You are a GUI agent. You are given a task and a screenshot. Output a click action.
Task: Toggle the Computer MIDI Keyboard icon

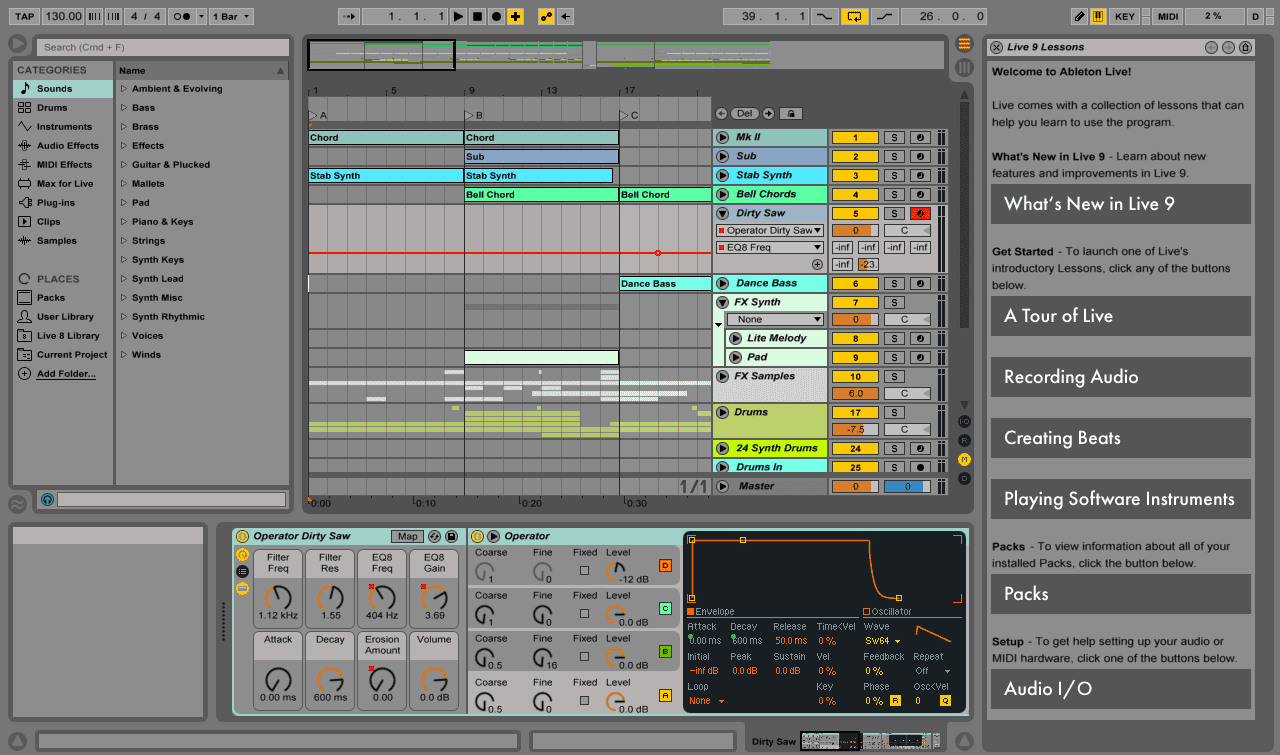(1098, 16)
